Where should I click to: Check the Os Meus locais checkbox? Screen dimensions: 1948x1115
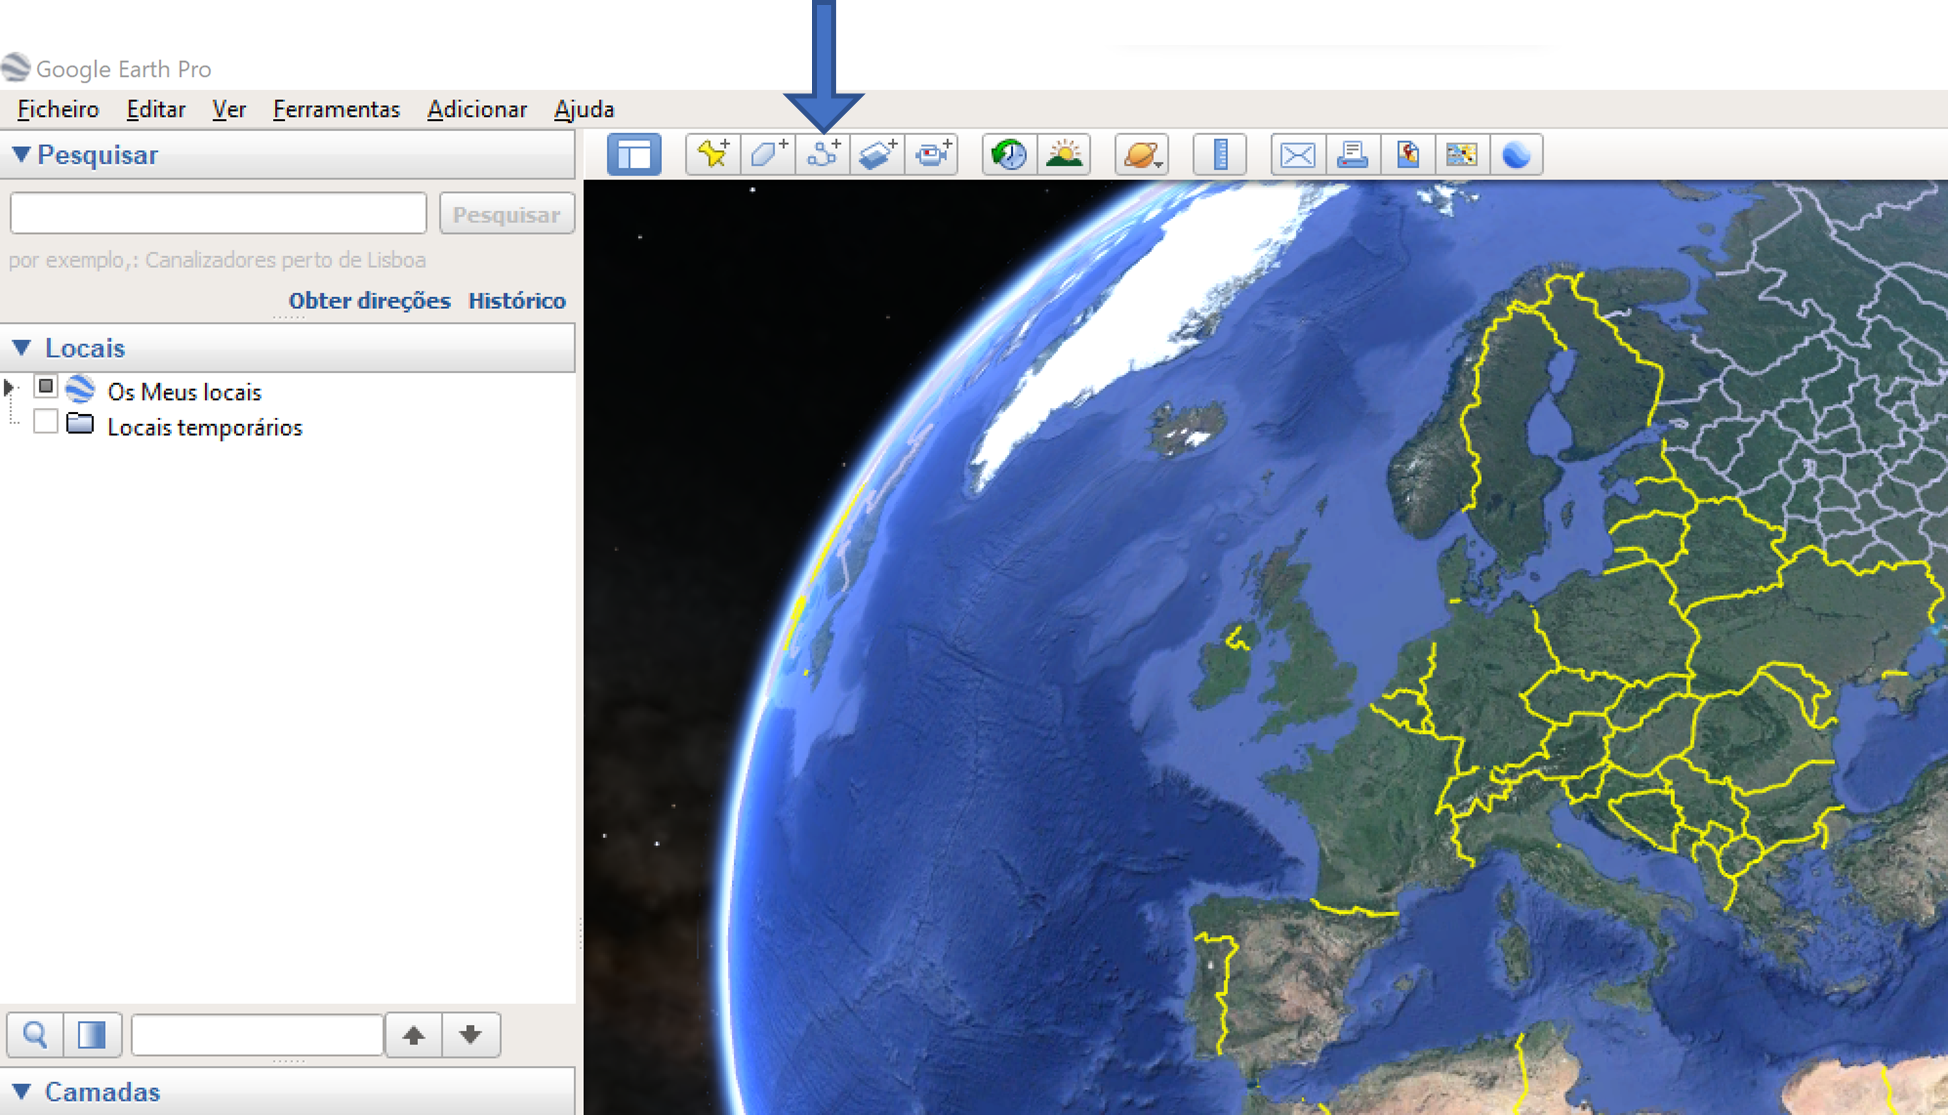click(46, 387)
